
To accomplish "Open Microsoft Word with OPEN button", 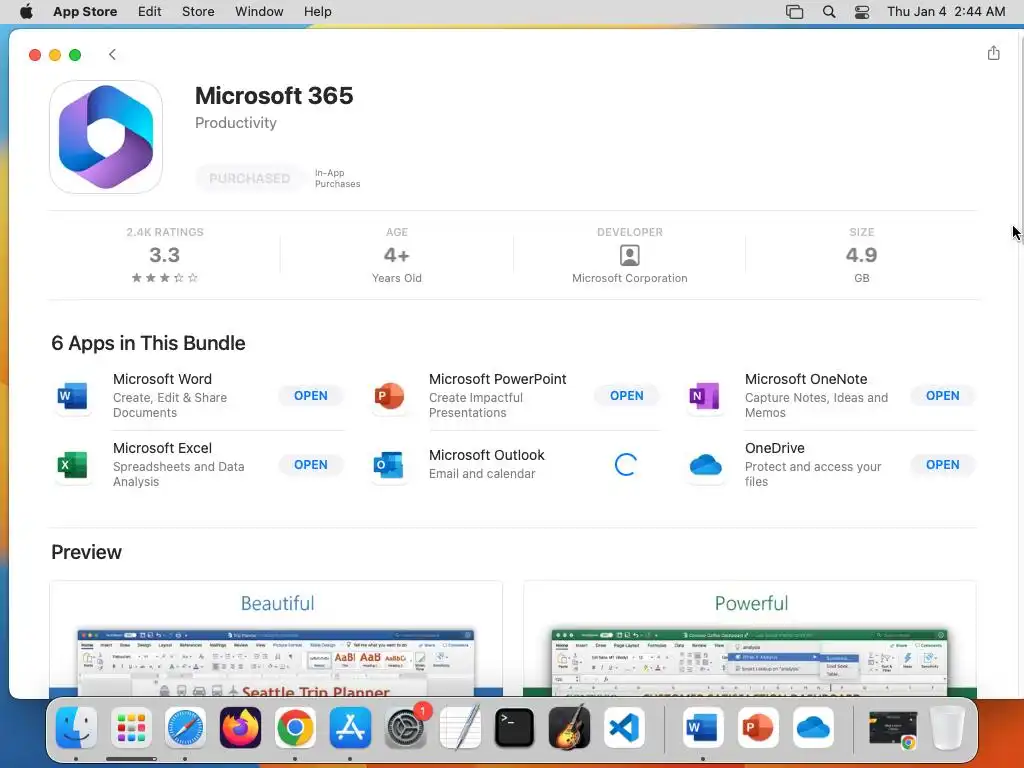I will [x=311, y=396].
